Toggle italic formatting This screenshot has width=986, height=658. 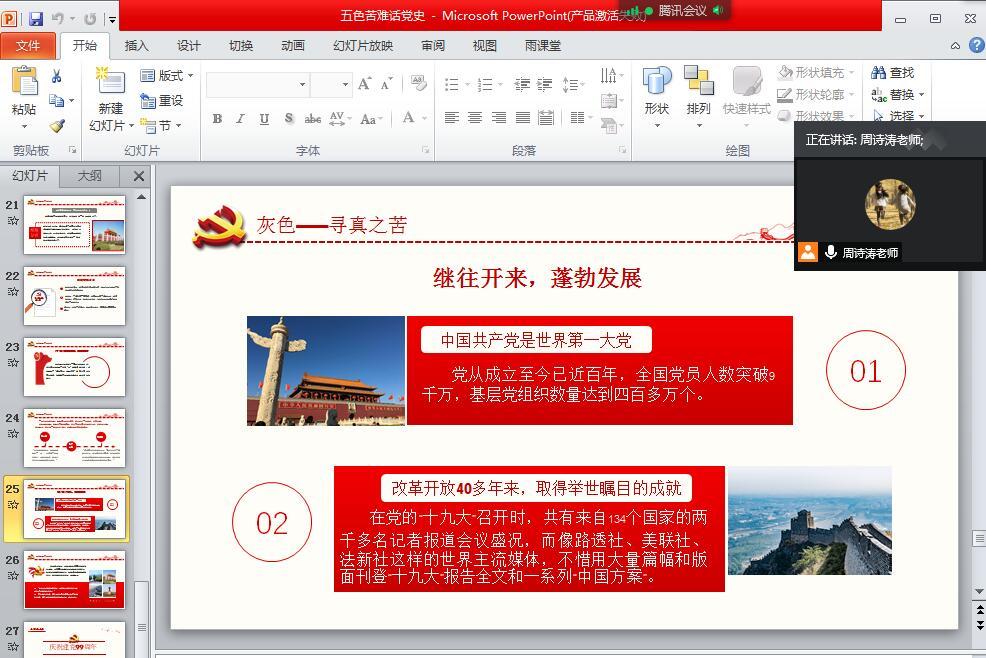(240, 118)
